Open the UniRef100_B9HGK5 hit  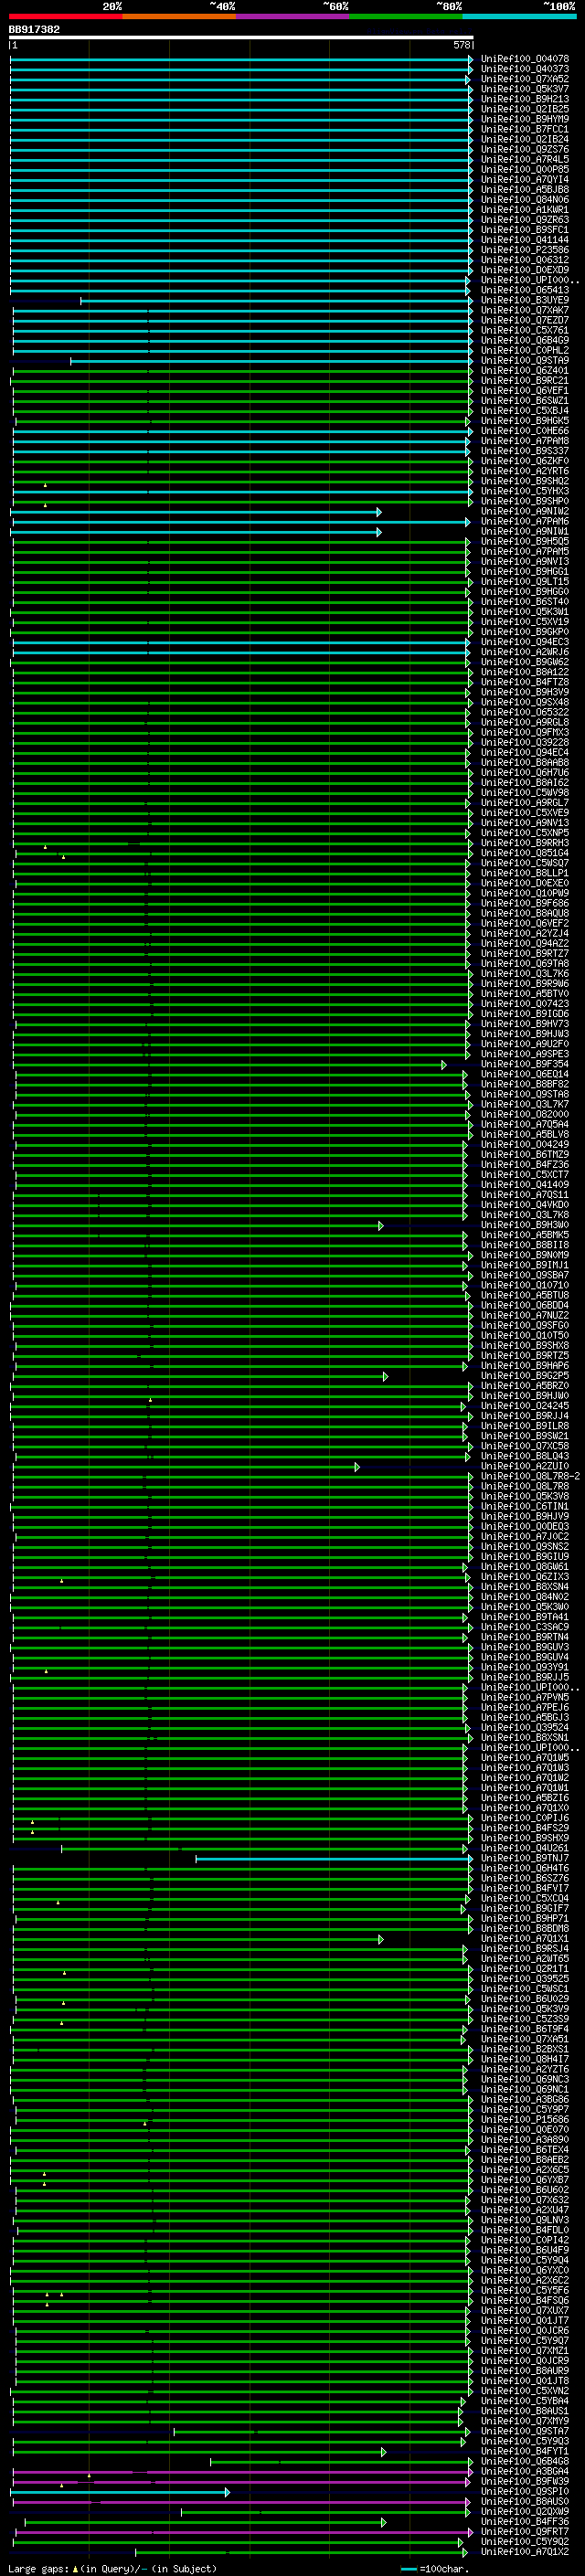[x=525, y=421]
